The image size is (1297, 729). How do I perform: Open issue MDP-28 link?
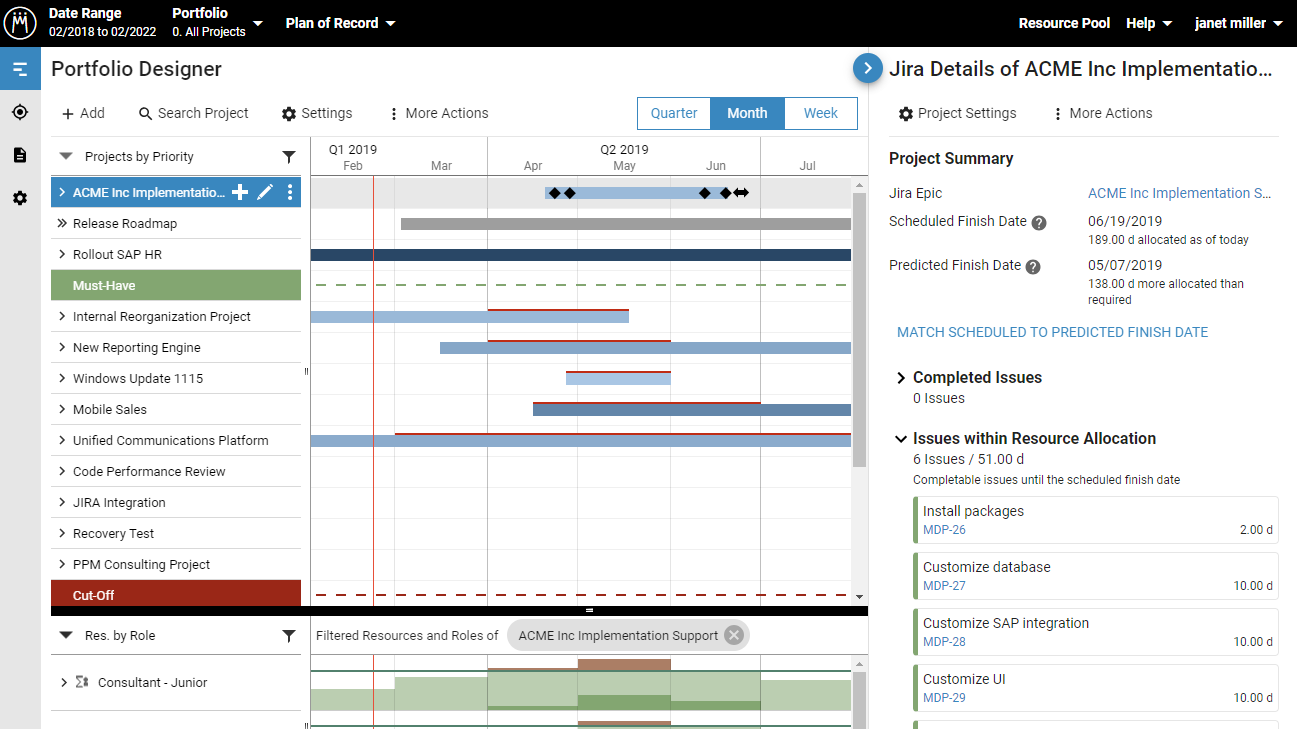pos(944,642)
